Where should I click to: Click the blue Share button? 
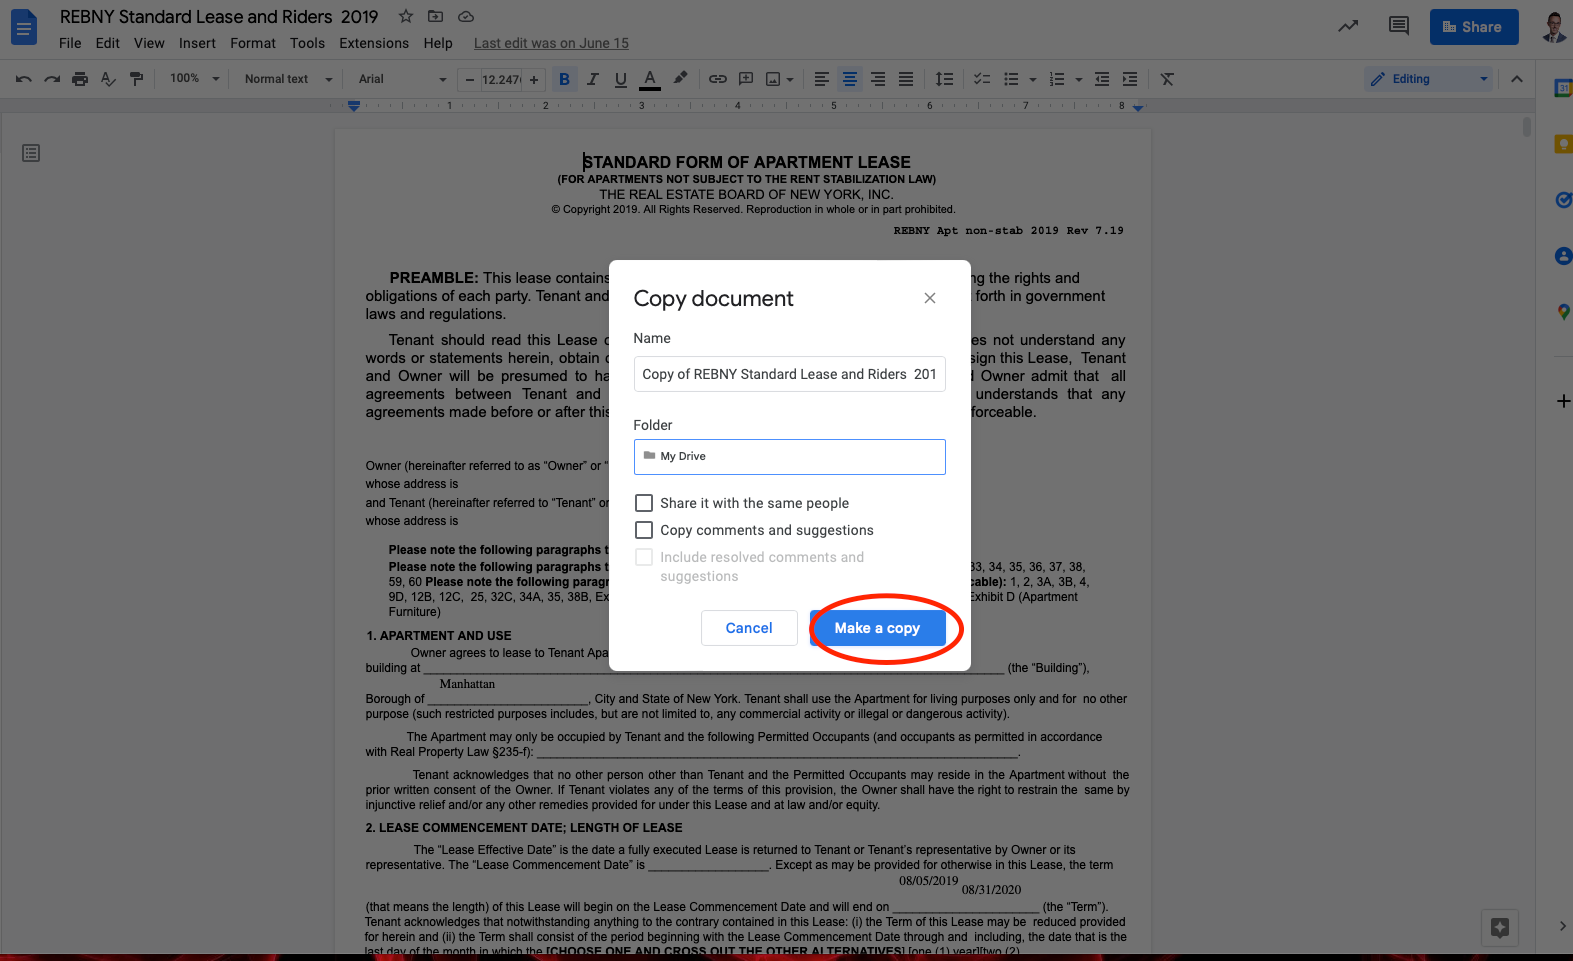[x=1474, y=27]
